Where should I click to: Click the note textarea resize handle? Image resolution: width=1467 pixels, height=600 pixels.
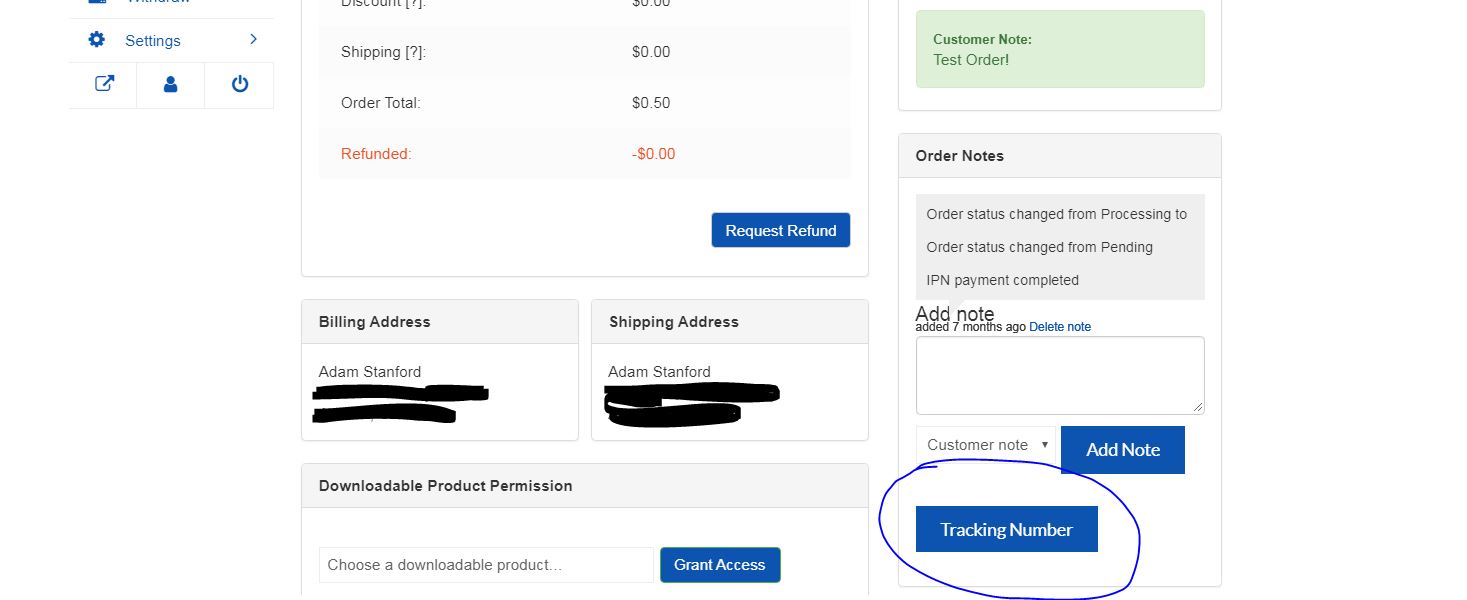point(1199,408)
